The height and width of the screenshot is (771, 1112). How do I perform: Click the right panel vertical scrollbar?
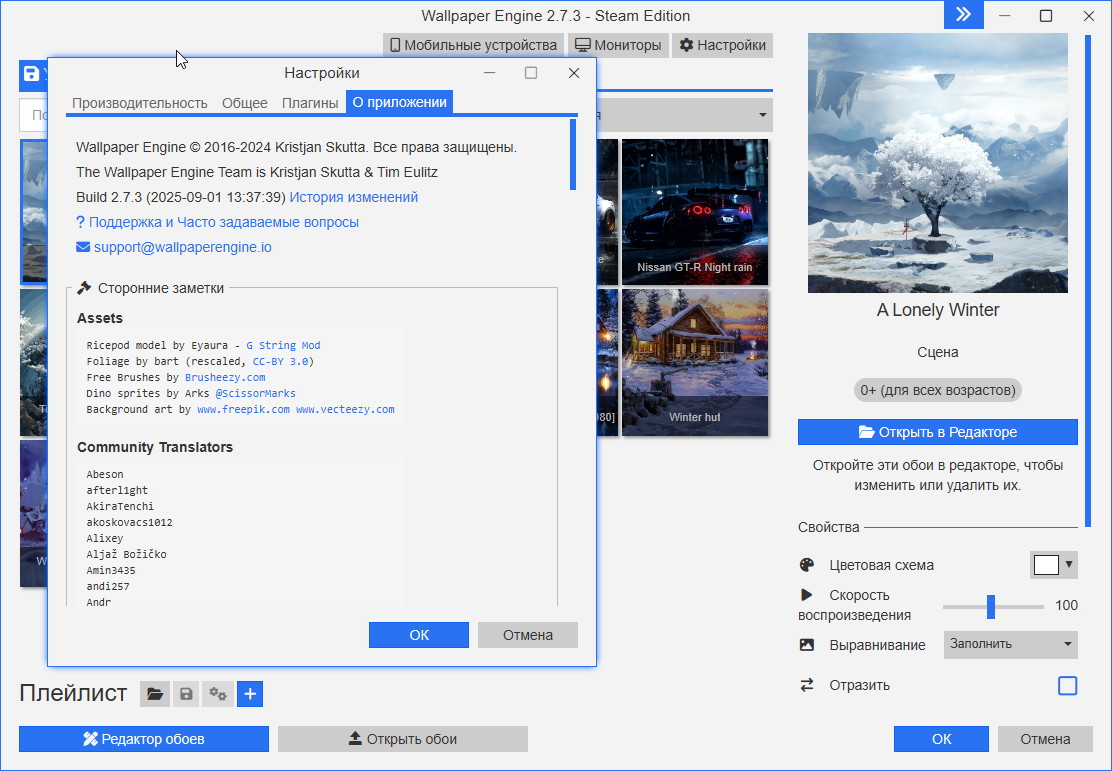pos(1088,280)
